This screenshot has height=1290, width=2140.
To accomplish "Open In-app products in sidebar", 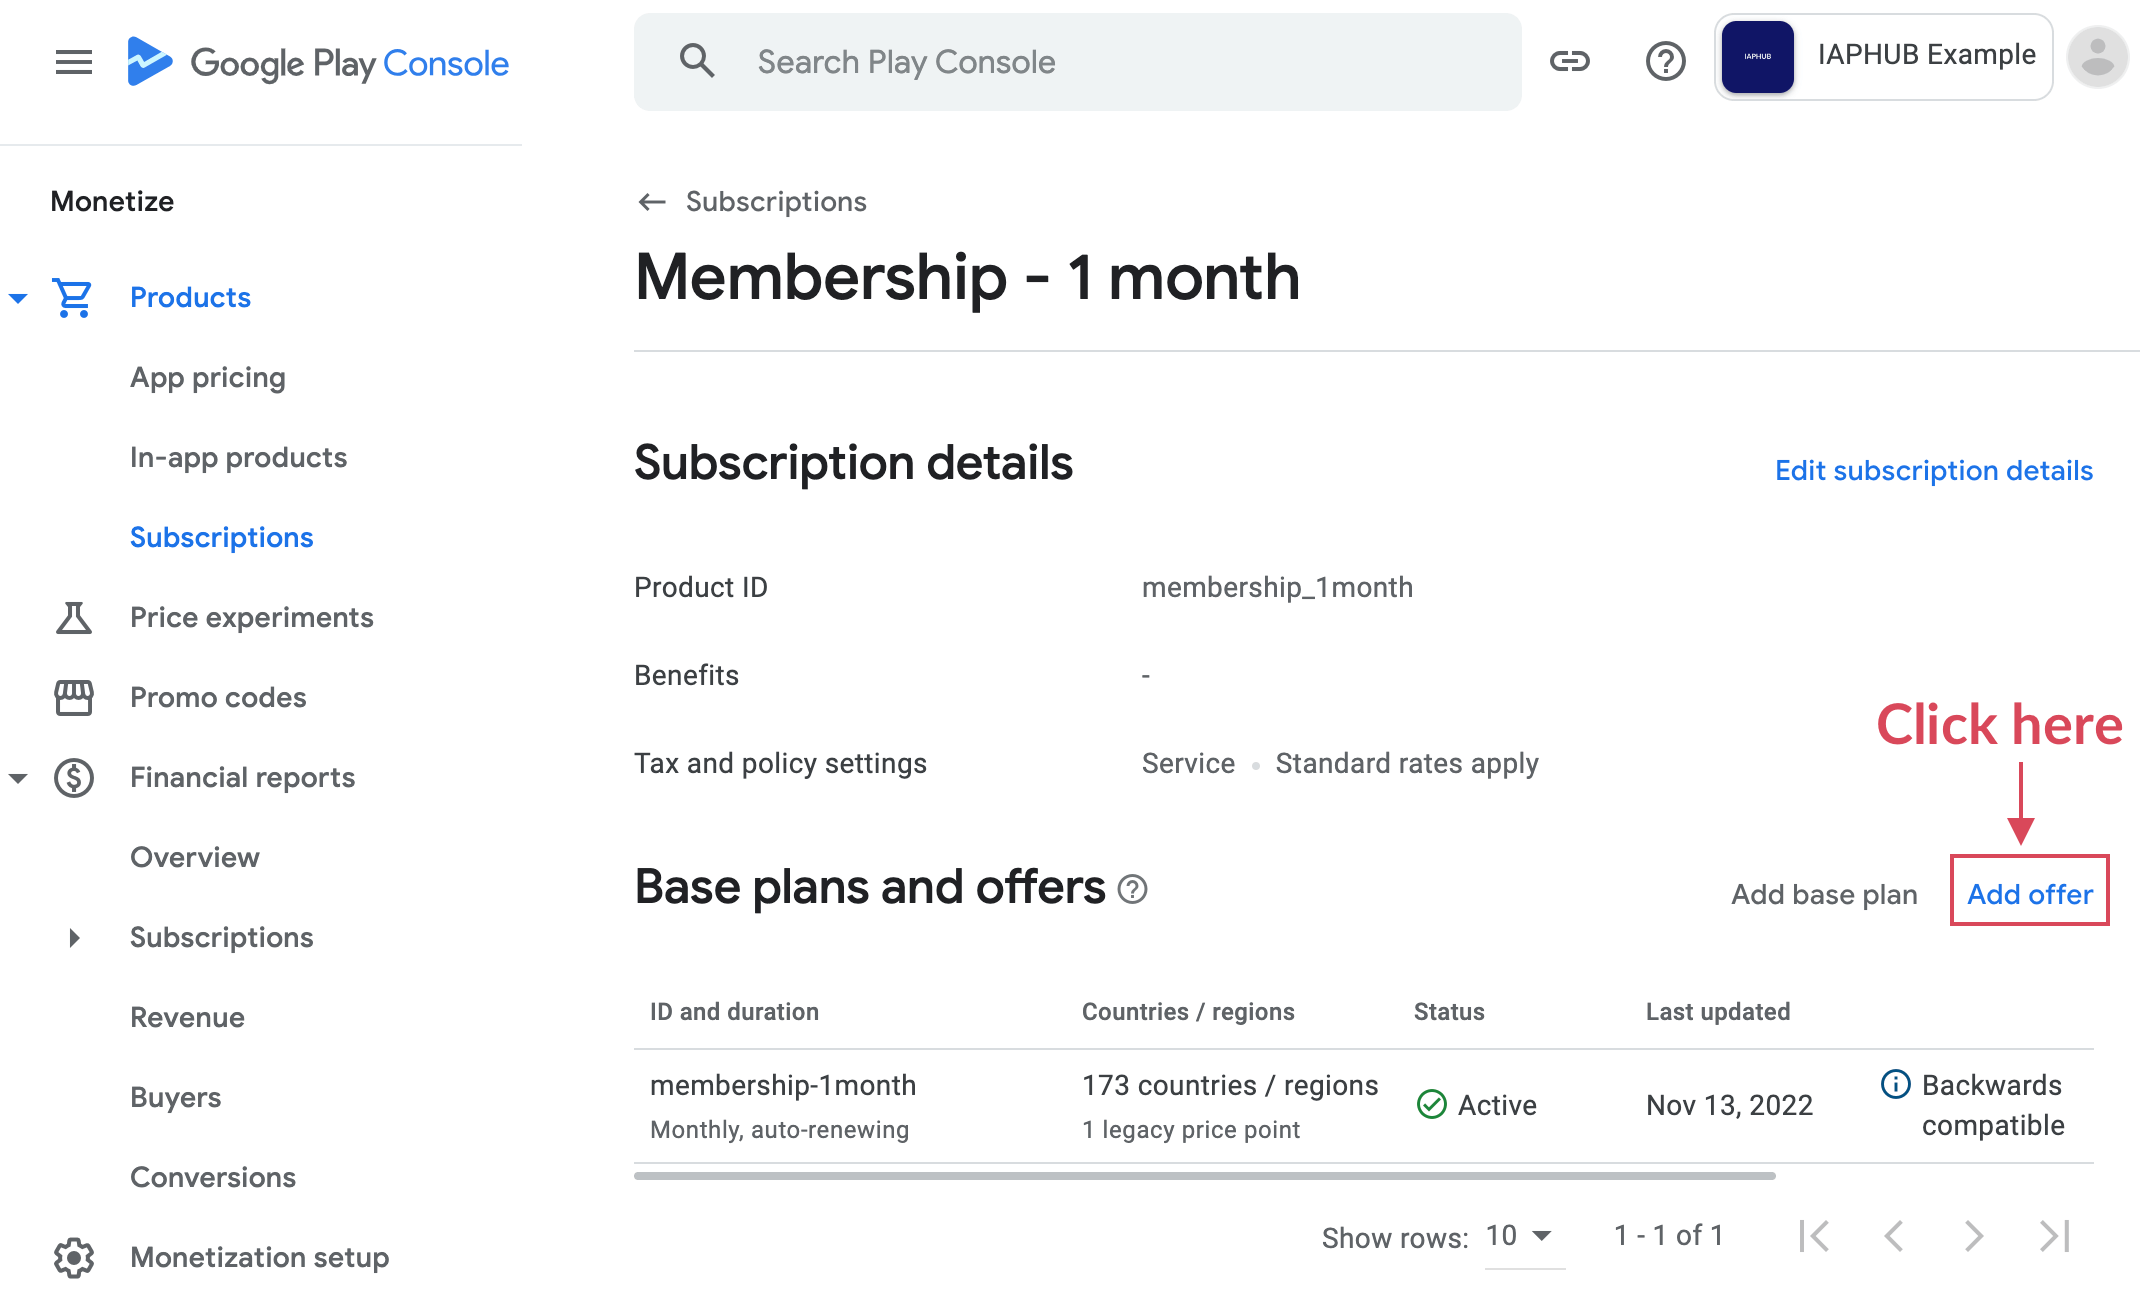I will click(238, 458).
